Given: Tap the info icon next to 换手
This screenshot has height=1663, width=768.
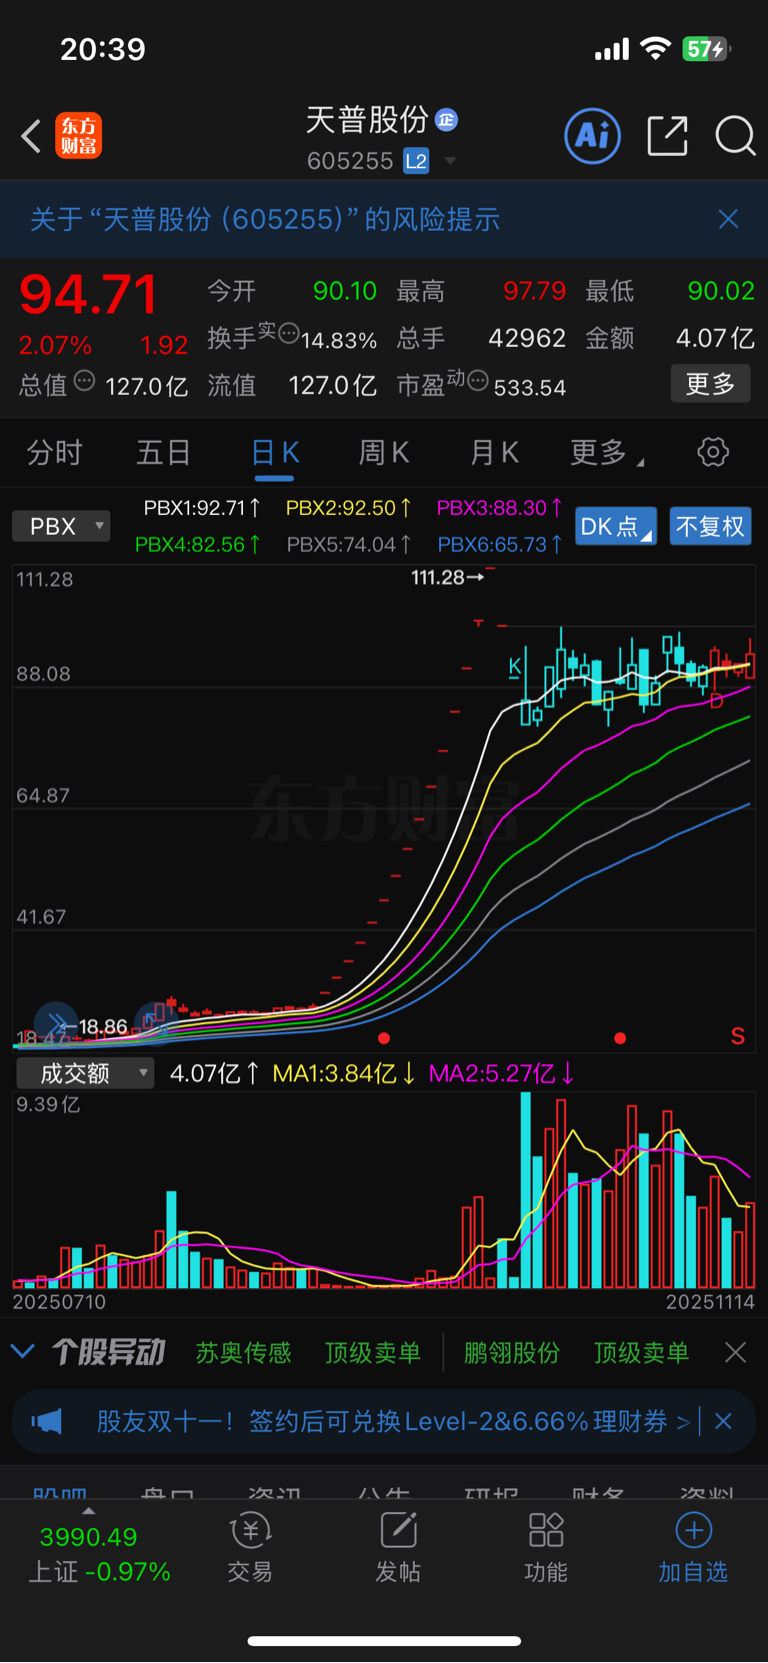Looking at the screenshot, I should [289, 333].
